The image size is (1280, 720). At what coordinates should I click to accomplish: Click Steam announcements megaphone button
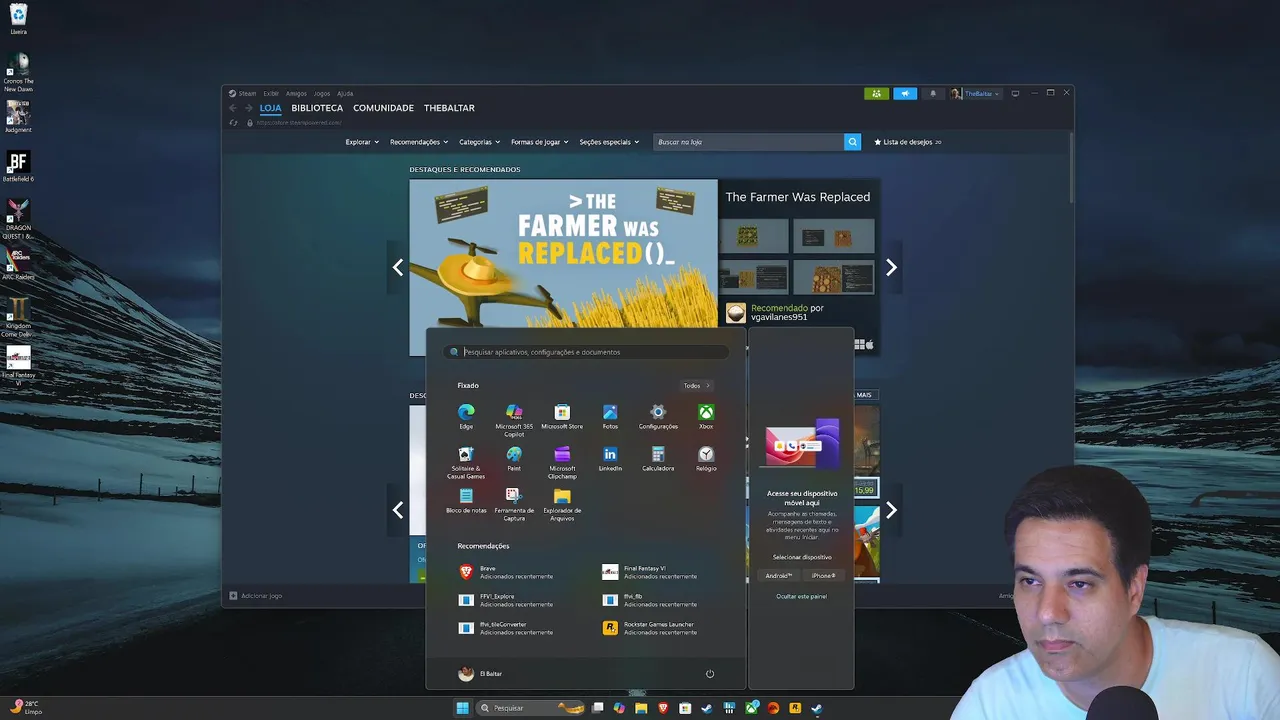[905, 93]
